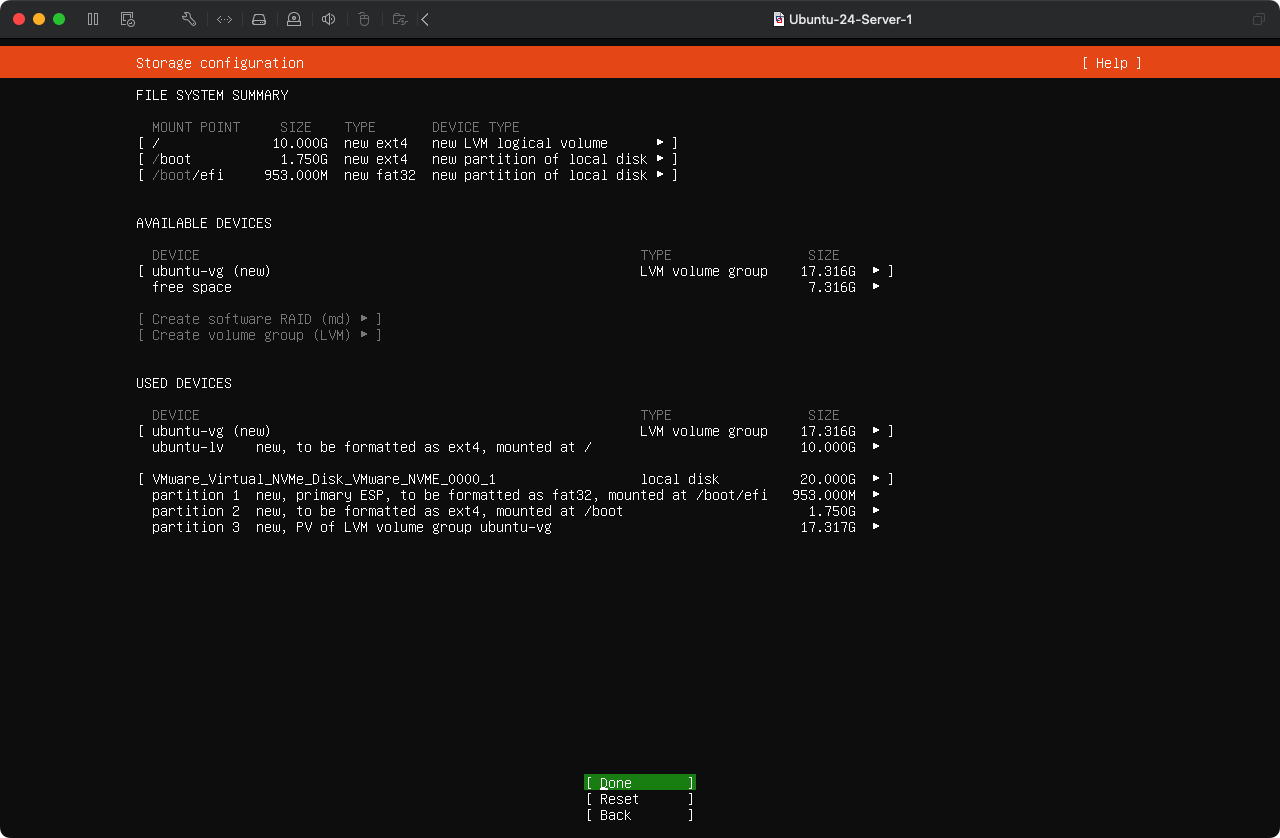Image resolution: width=1280 pixels, height=838 pixels.
Task: Select ubuntu-vg (new) in Available Devices
Action: coord(516,271)
